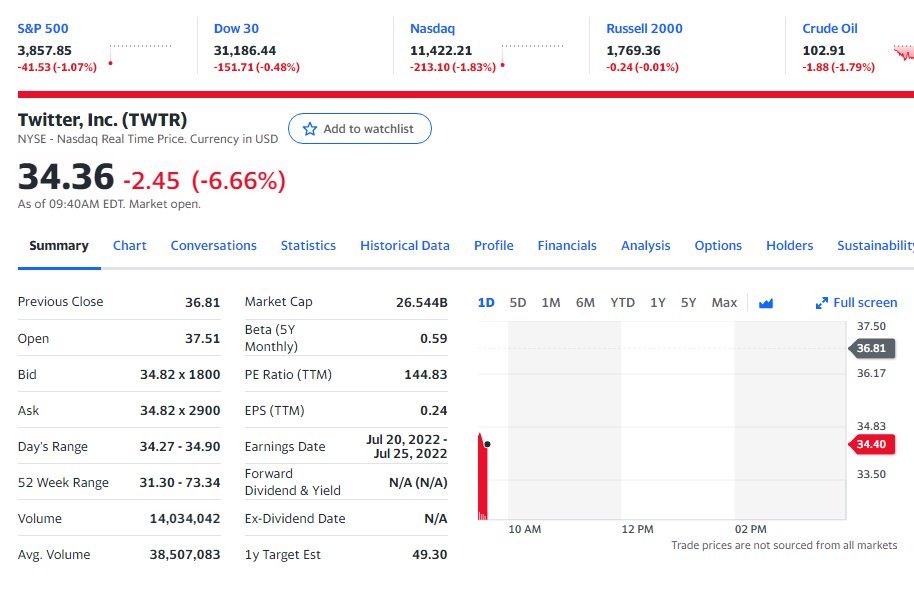Viewport: 914px width, 591px height.
Task: Click the Bid value 34.82 x 1800
Action: [x=180, y=375]
